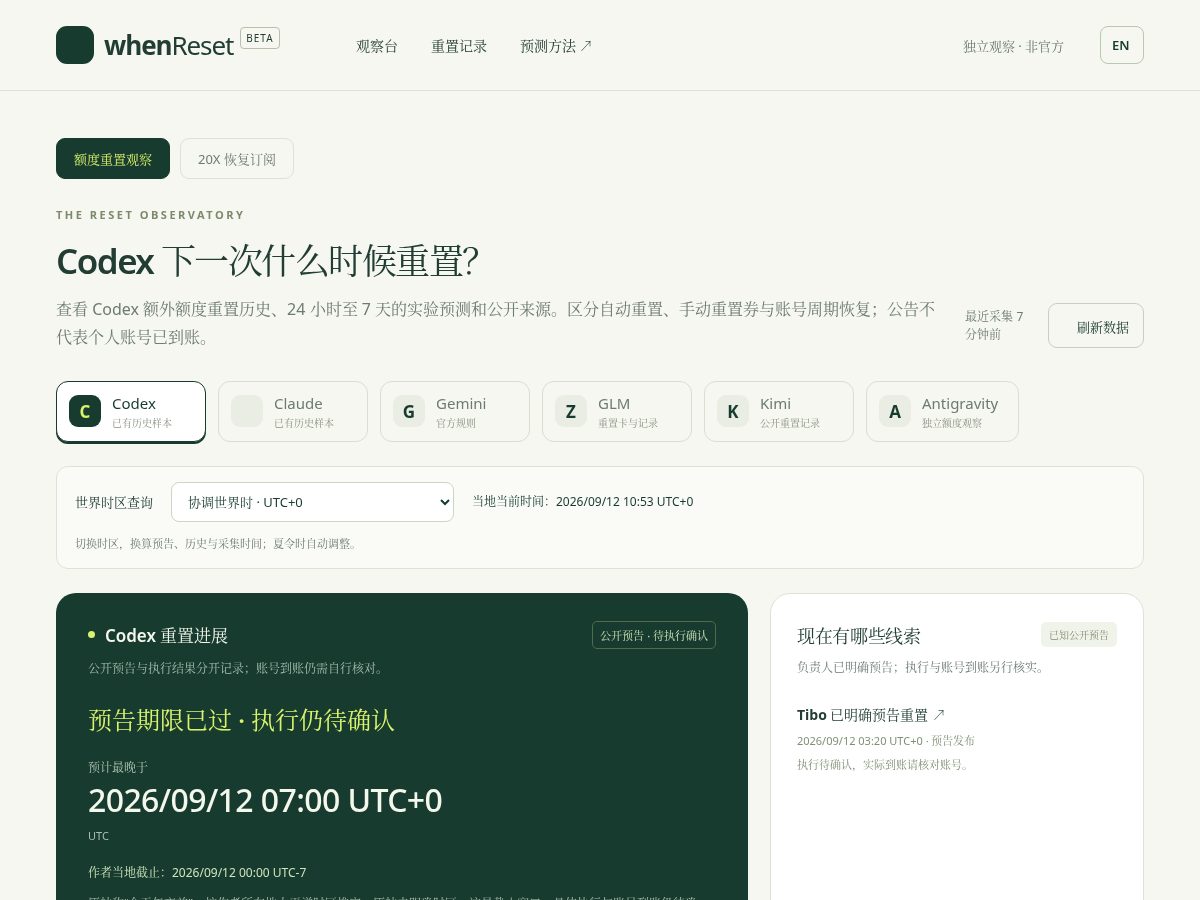The height and width of the screenshot is (900, 1200).
Task: Click the 刷新数据 refresh button
Action: (1096, 326)
